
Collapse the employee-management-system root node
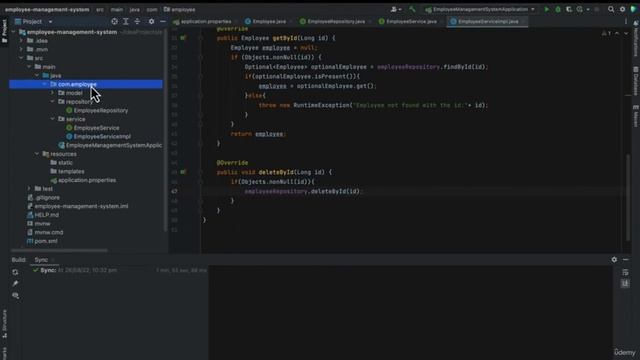click(x=13, y=32)
